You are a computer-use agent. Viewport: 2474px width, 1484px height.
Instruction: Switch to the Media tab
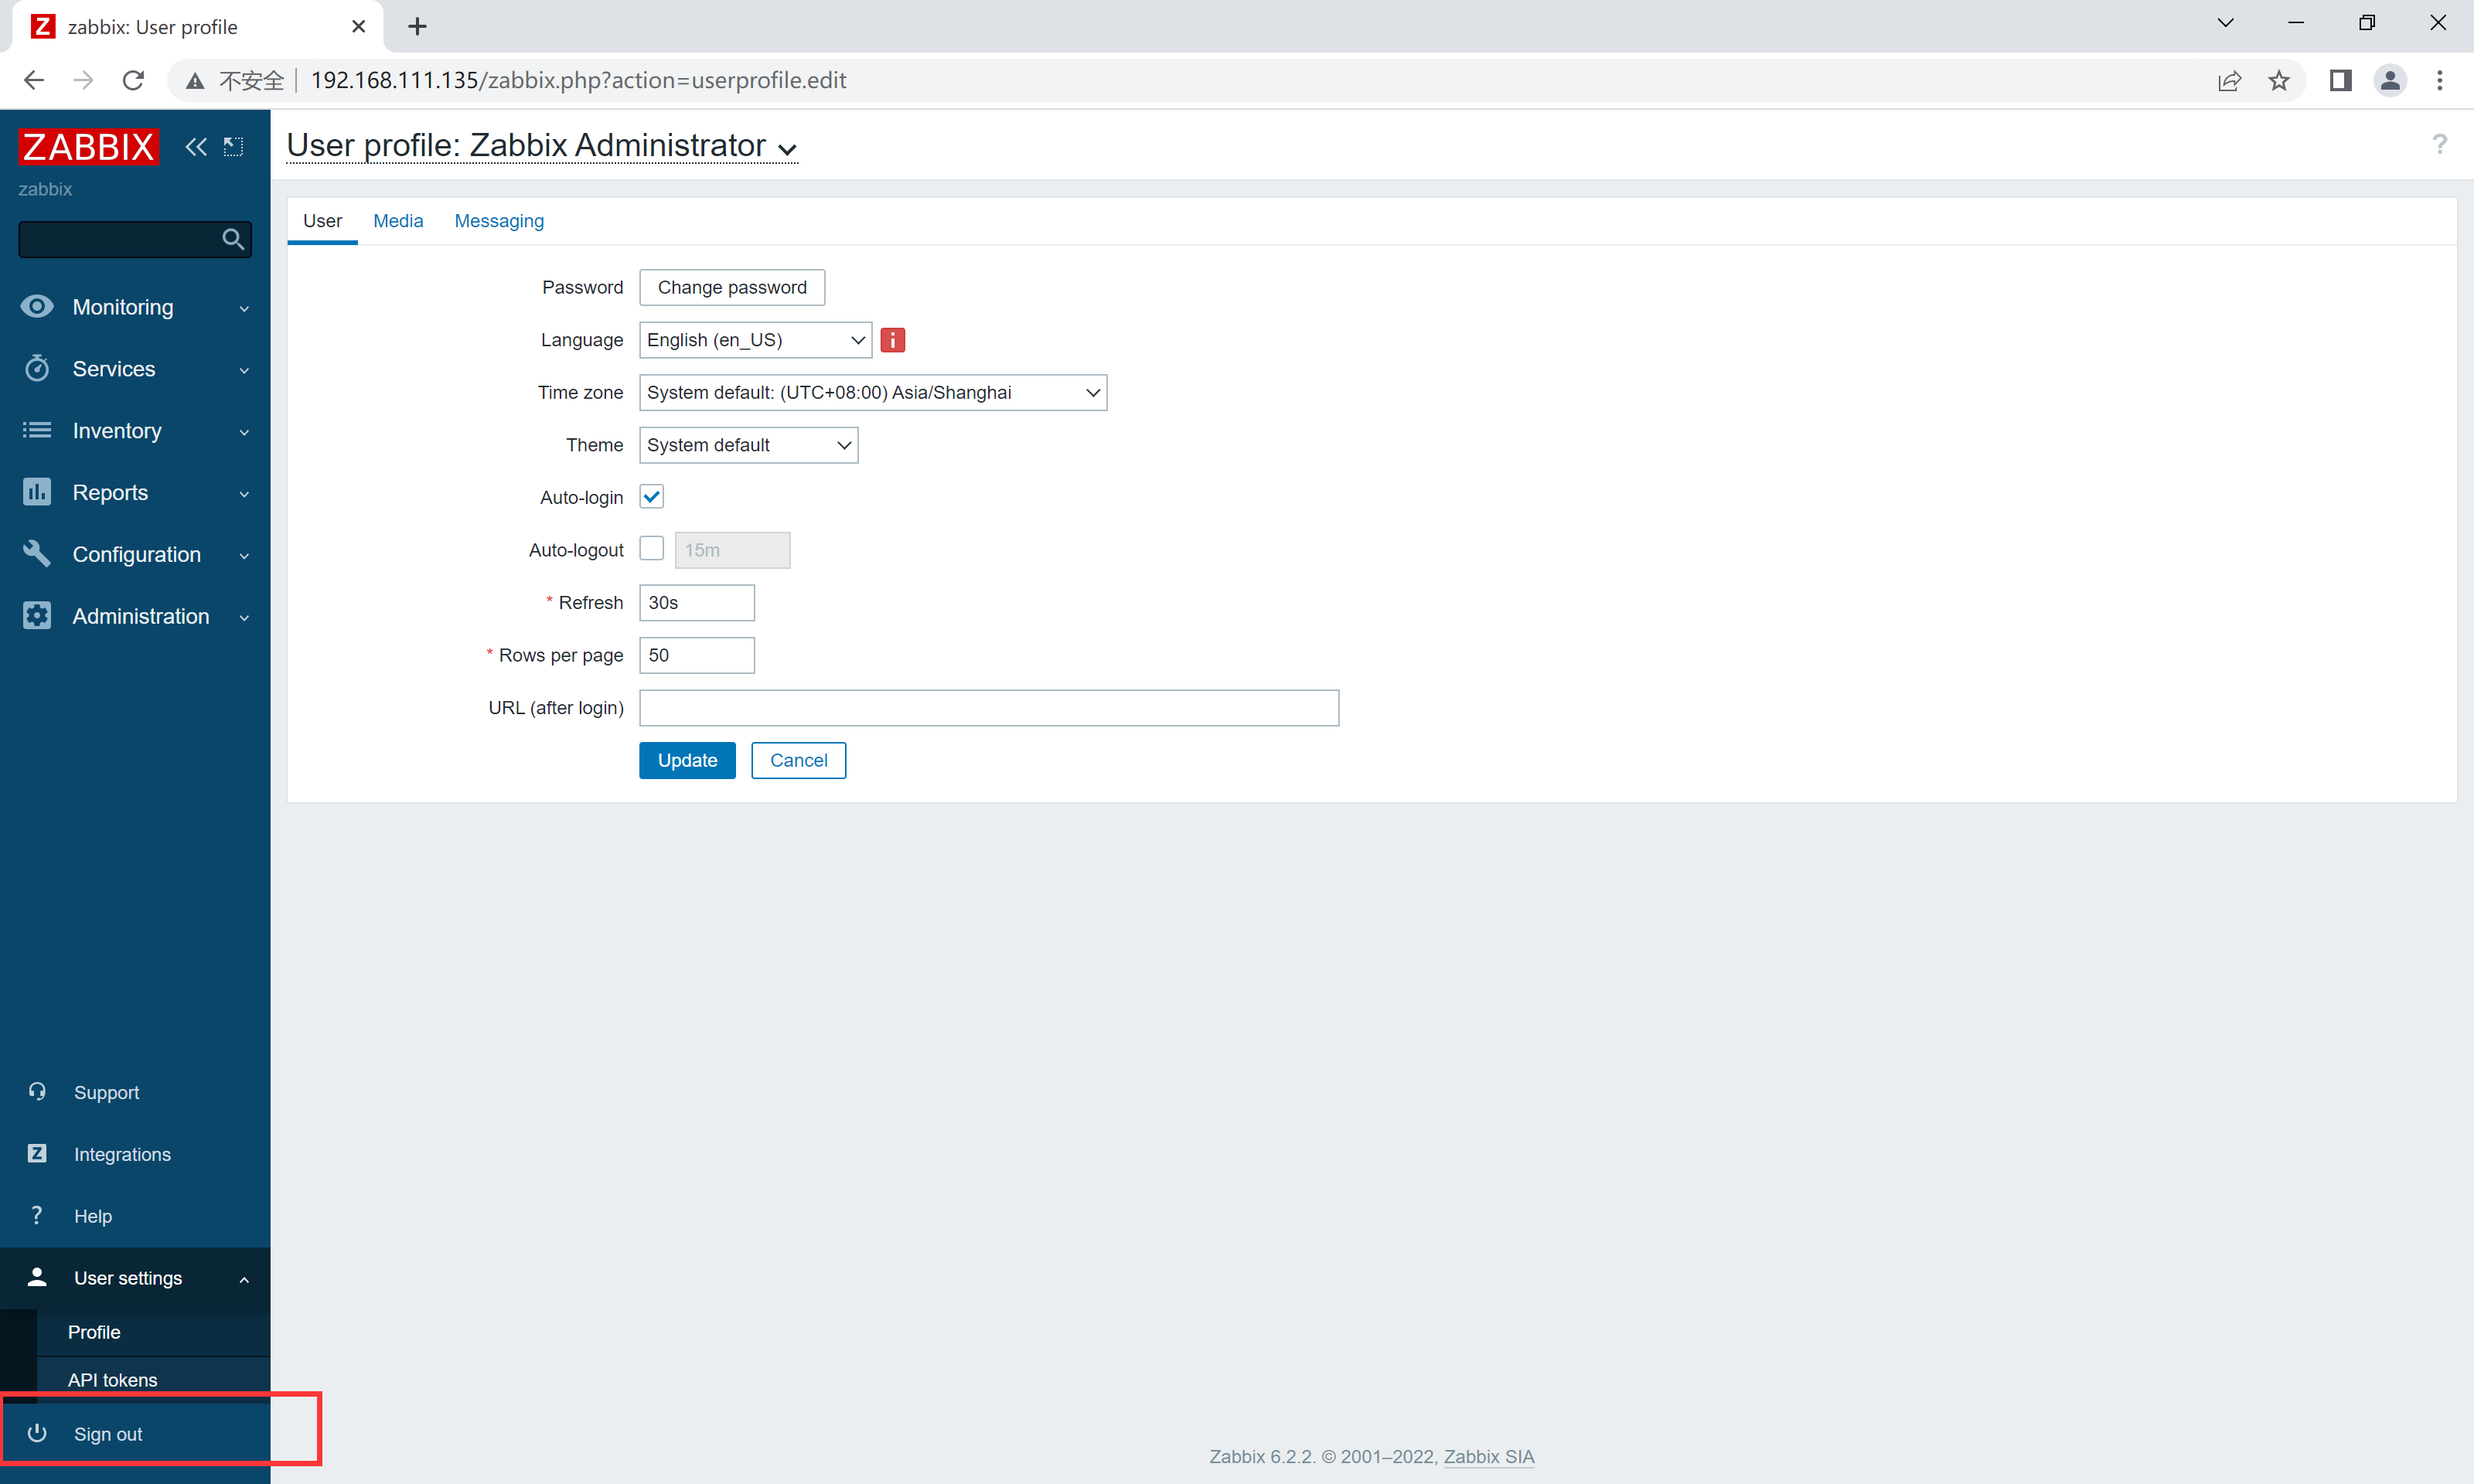click(x=398, y=221)
